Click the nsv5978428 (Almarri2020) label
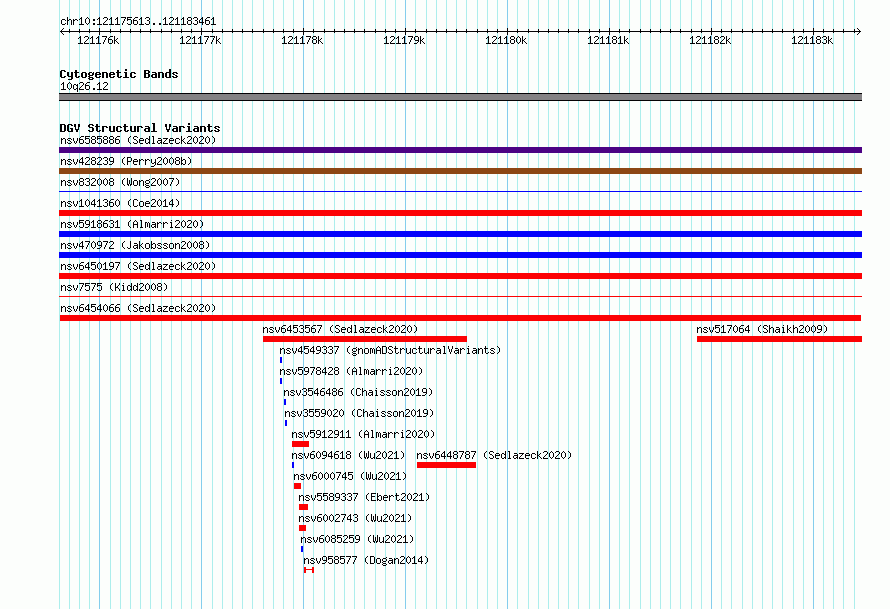Viewport: 890px width, 609px height. 351,371
